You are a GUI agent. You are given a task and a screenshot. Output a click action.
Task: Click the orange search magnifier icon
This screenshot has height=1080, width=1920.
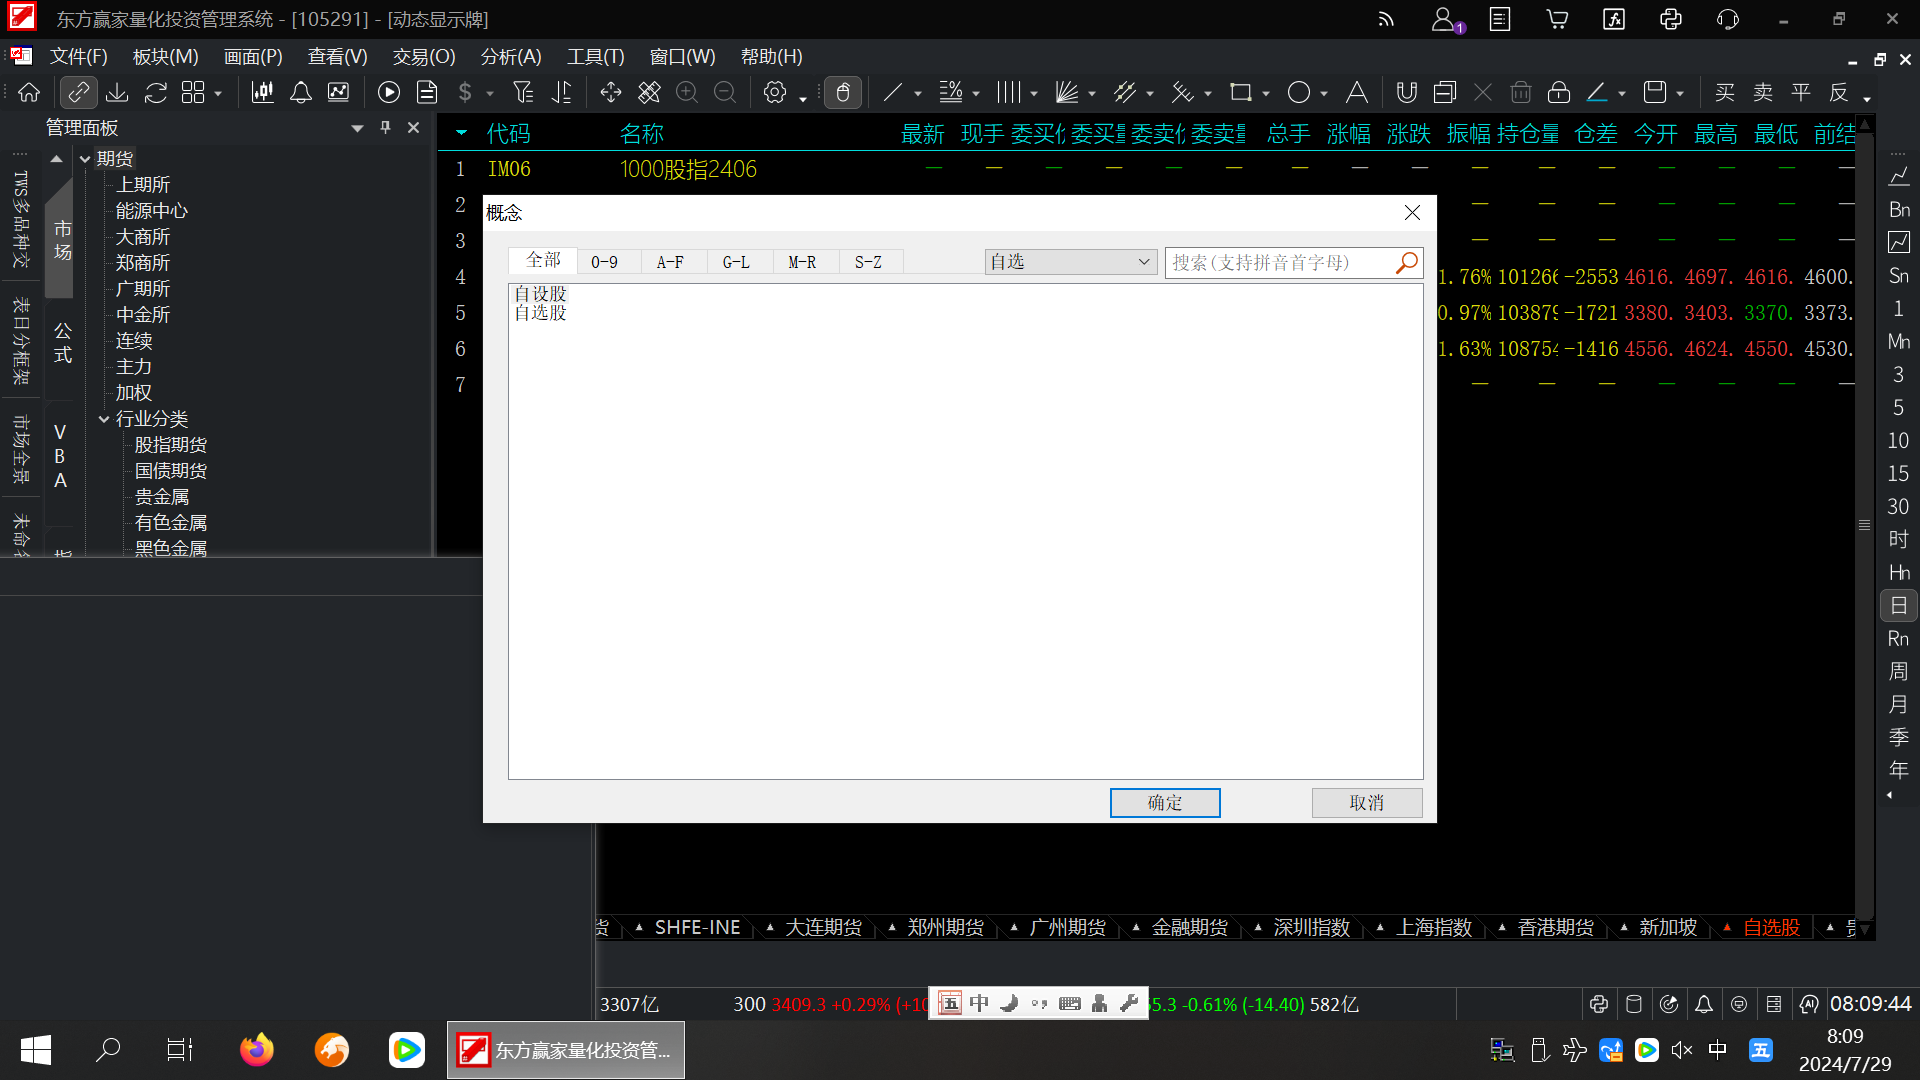tap(1407, 262)
